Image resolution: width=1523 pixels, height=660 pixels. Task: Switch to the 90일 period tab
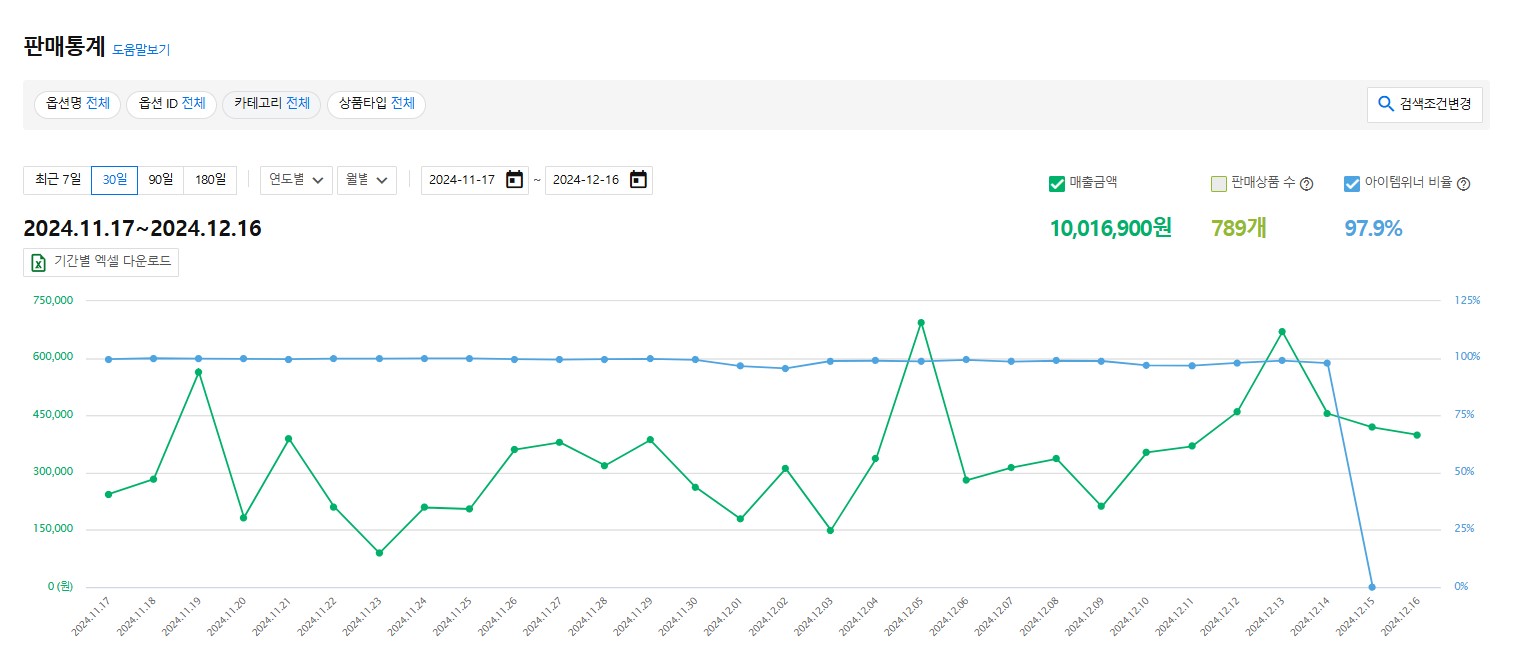coord(160,180)
